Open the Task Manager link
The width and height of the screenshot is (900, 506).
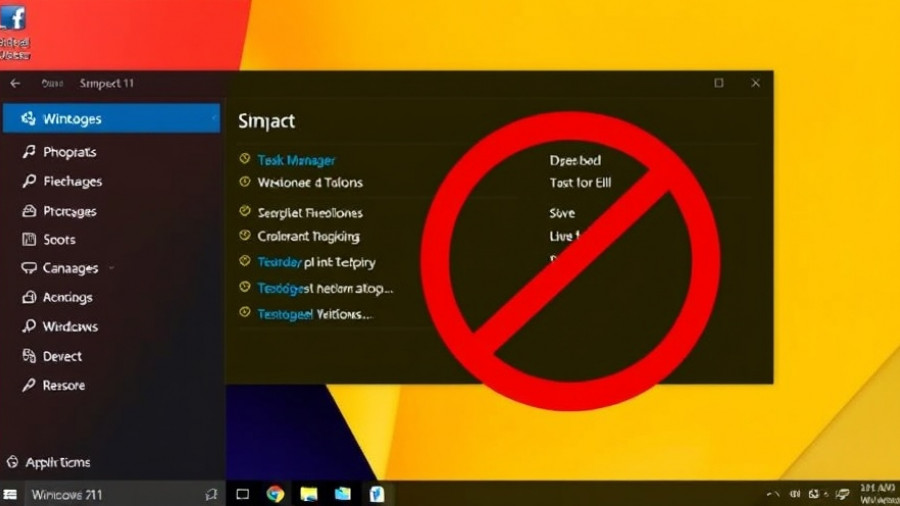pyautogui.click(x=296, y=160)
